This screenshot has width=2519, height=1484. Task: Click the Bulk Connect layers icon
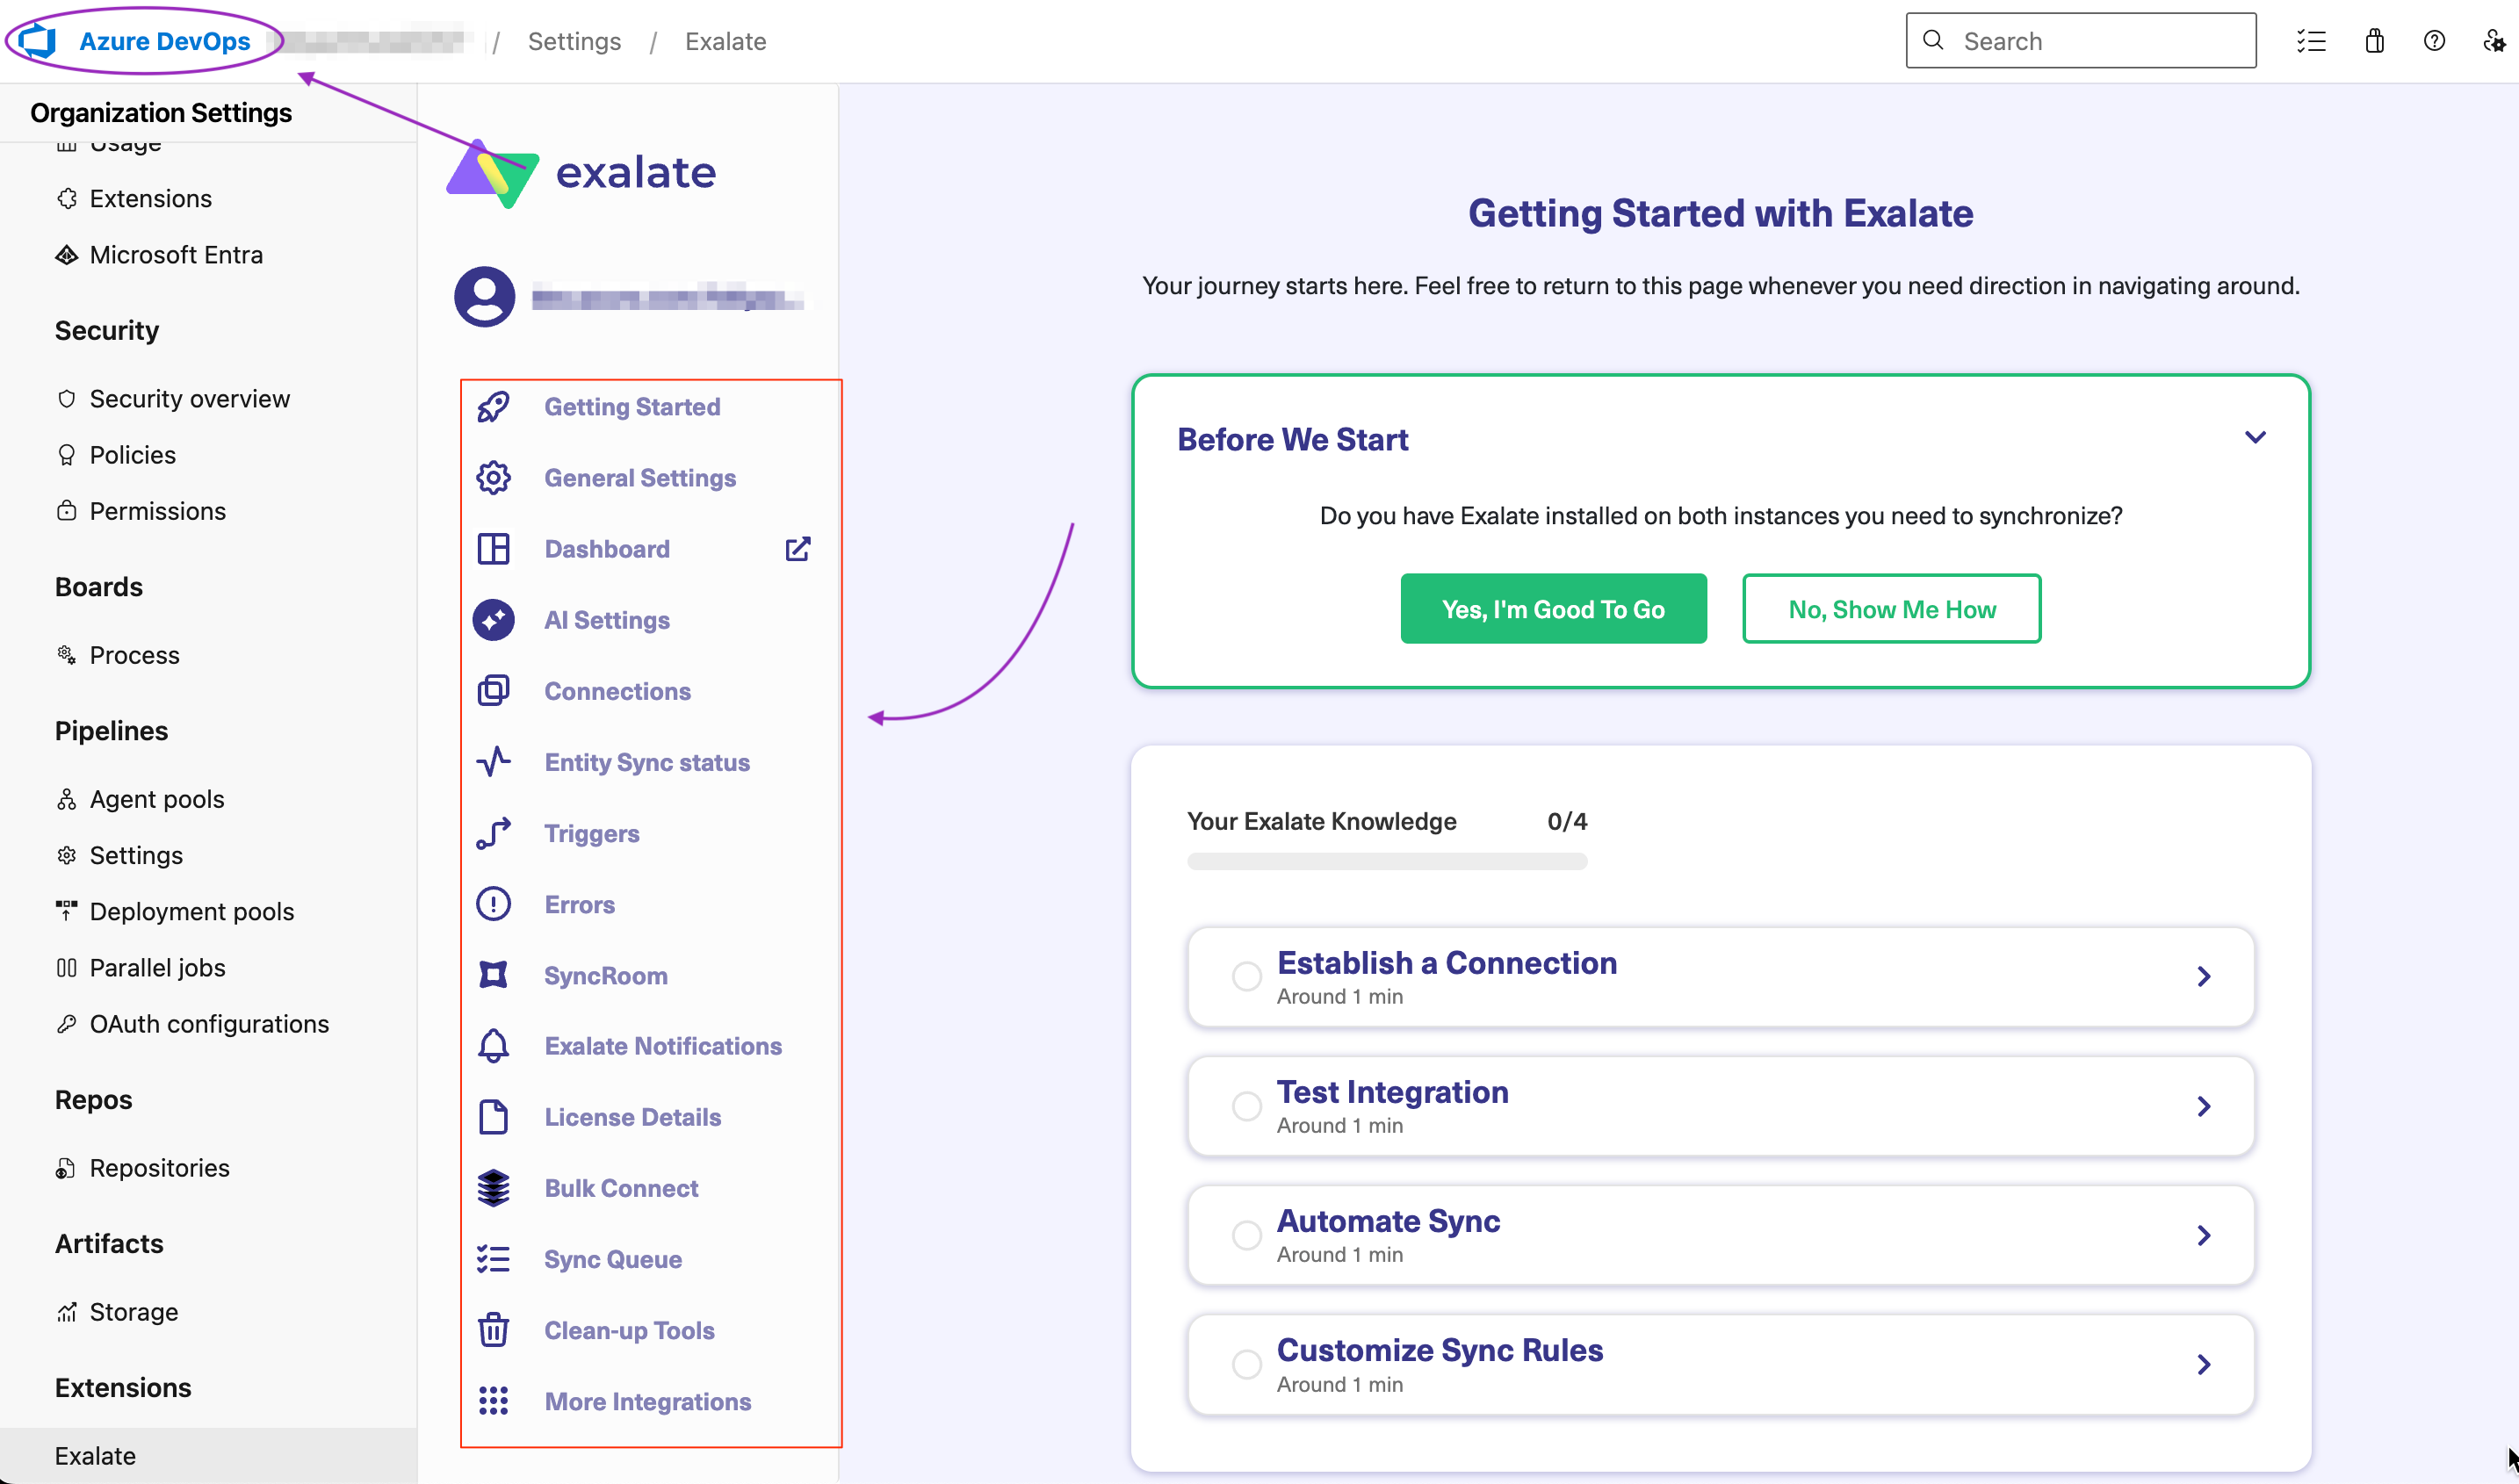coord(493,1188)
